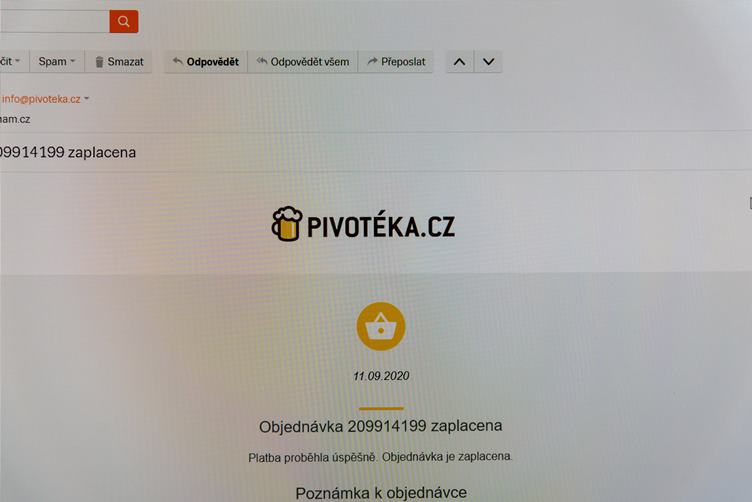Click the orange search magnifier button
Viewport: 752px width, 502px height.
[124, 22]
